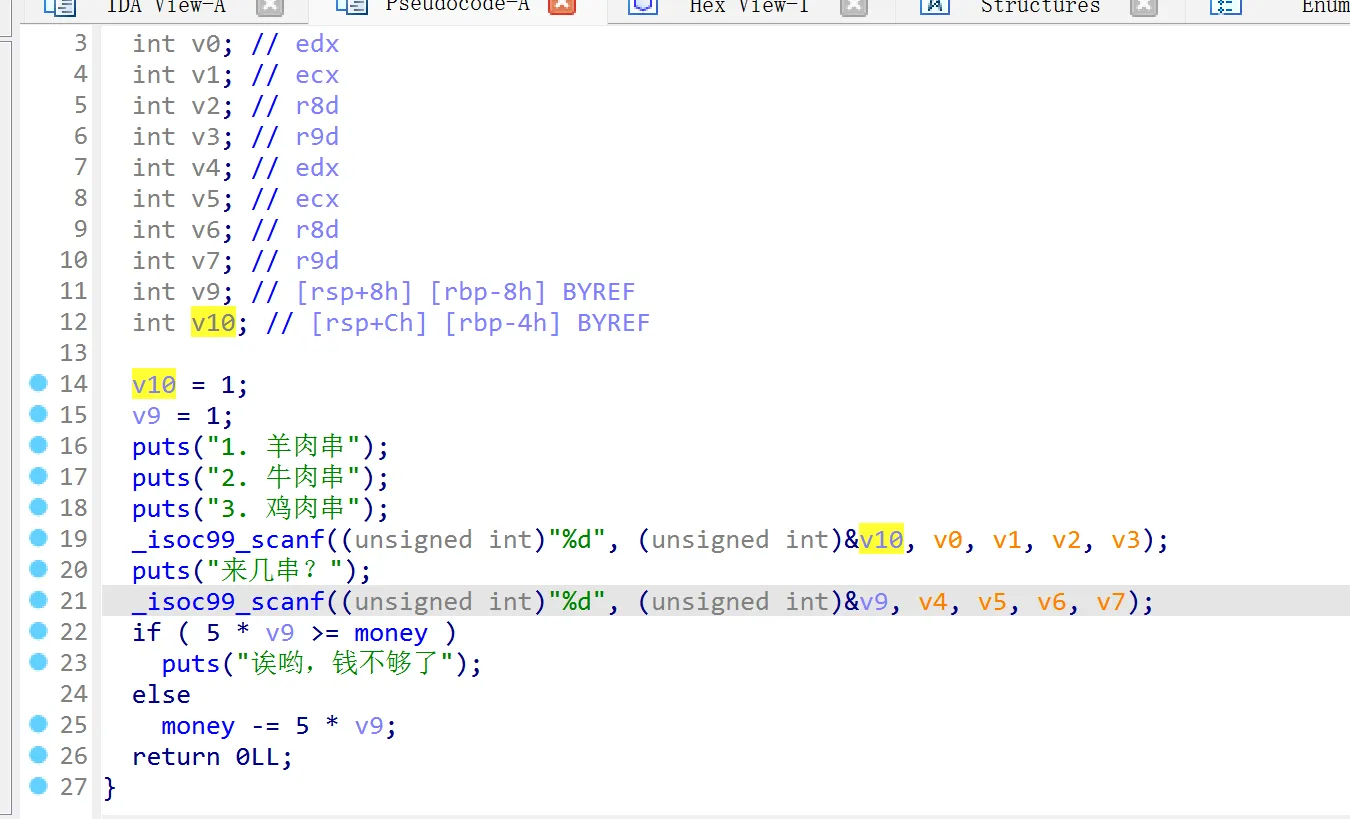The height and width of the screenshot is (819, 1350).
Task: Click puts call on line 23
Action: [x=191, y=664]
